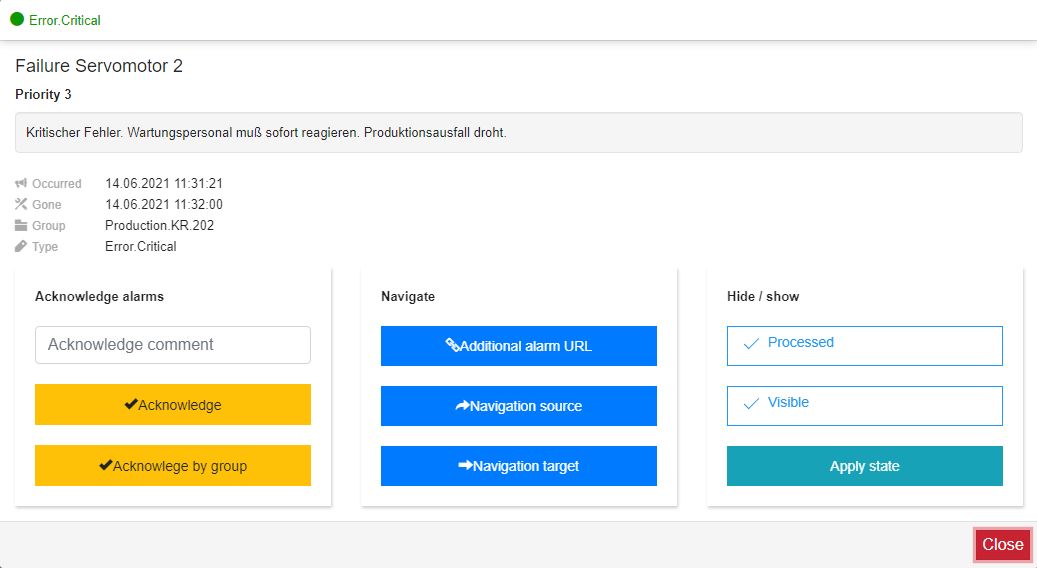Click the Group label
The width and height of the screenshot is (1037, 568).
(x=49, y=225)
